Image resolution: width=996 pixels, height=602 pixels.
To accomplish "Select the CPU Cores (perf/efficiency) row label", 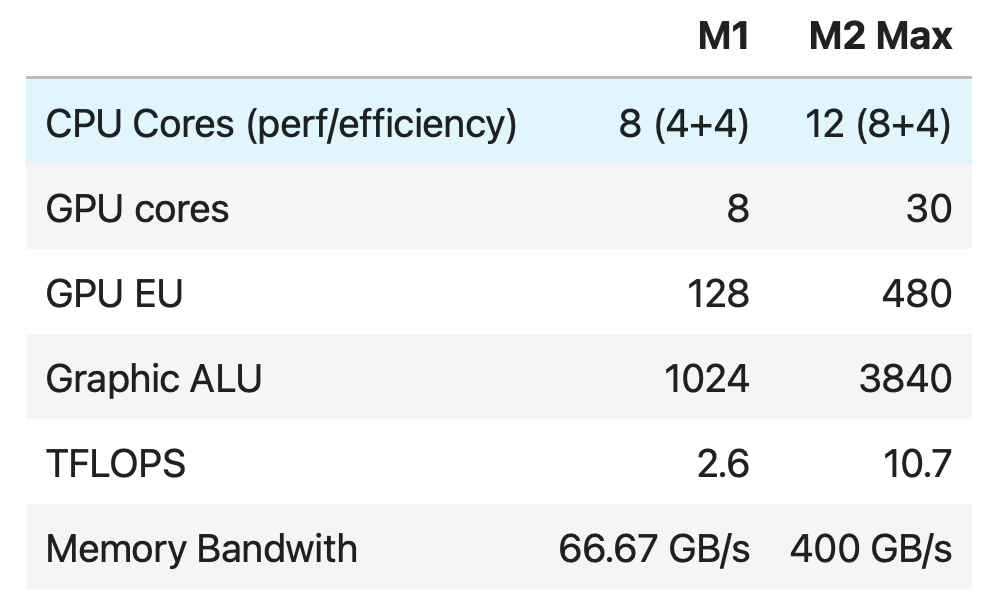I will pyautogui.click(x=281, y=124).
